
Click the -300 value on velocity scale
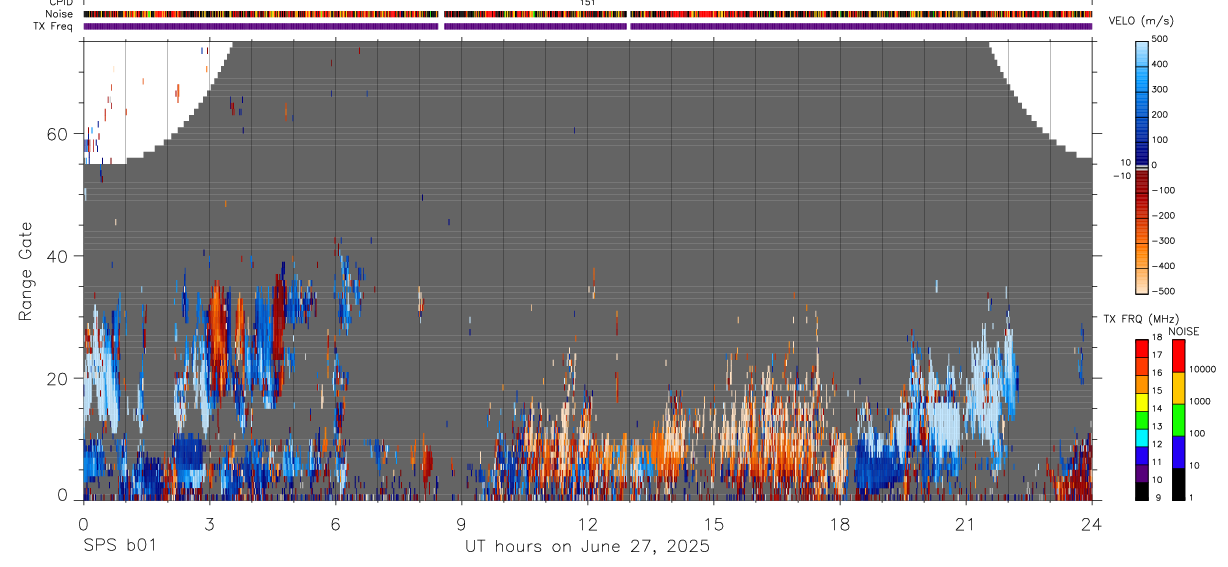1162,241
